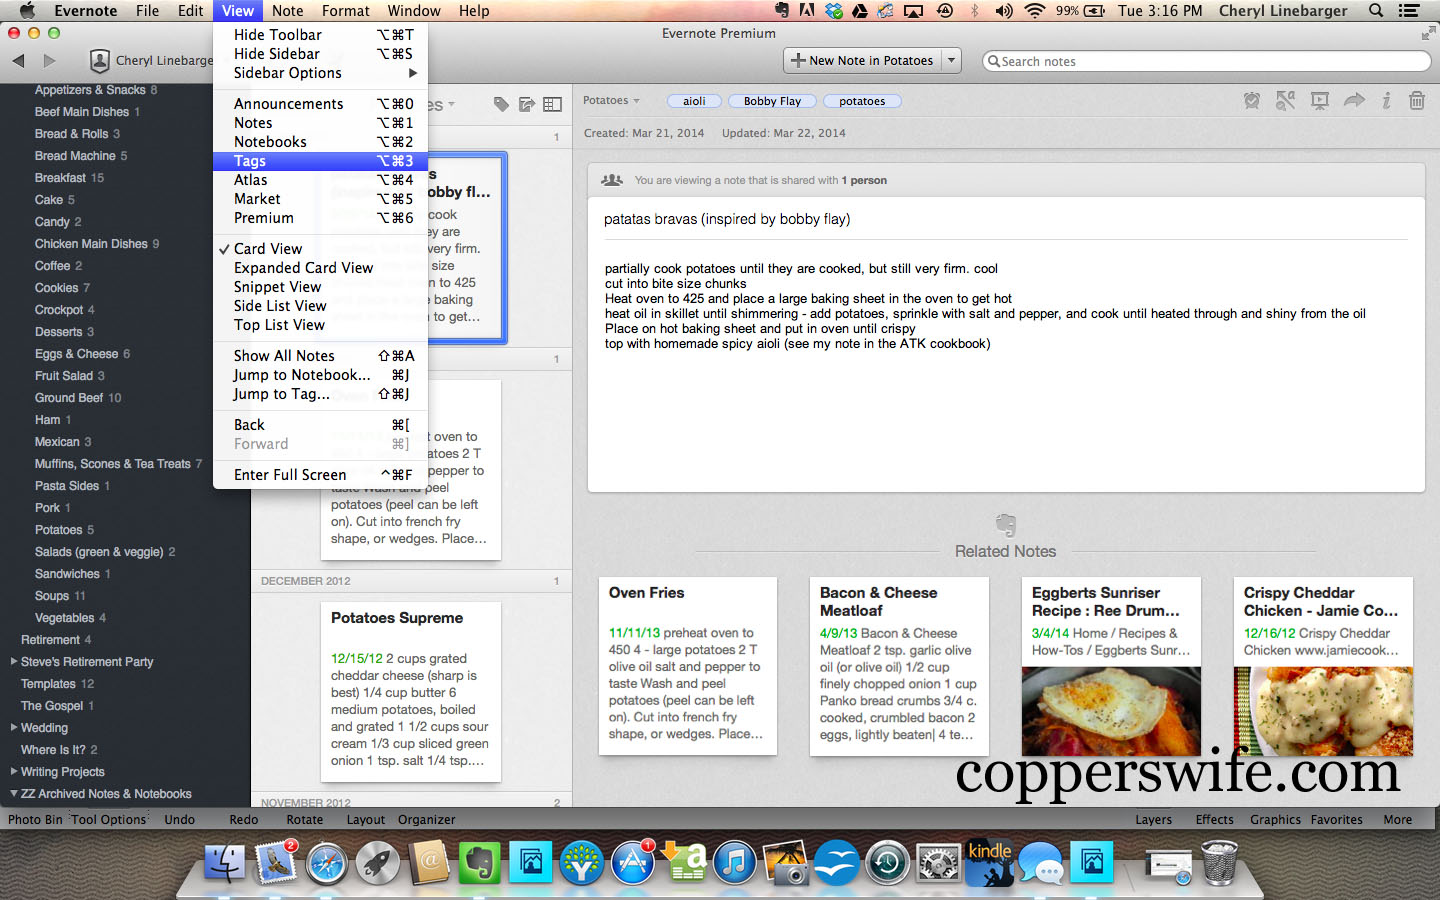Click the potatoes tag pill
Image resolution: width=1440 pixels, height=900 pixels.
click(862, 101)
